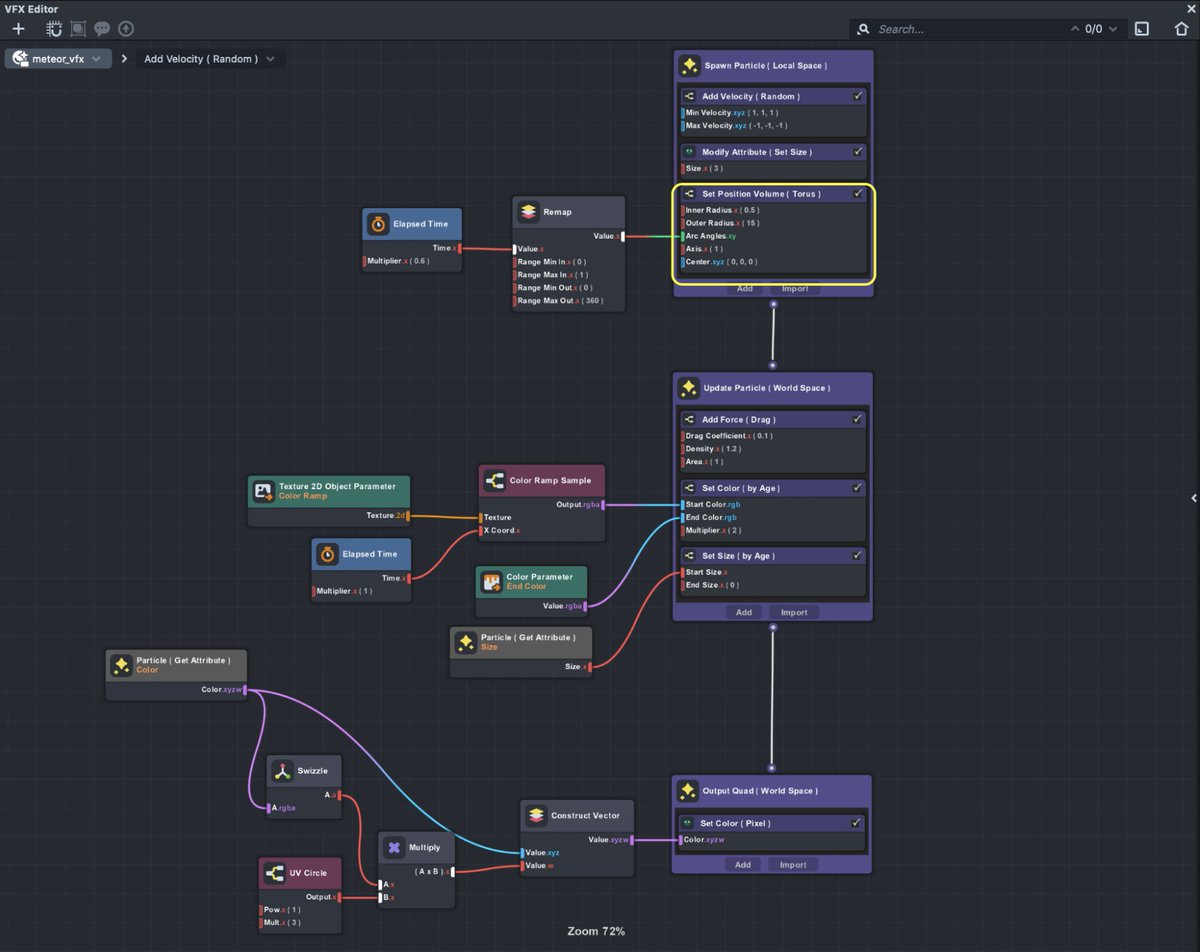Click the Particle Get Attribute Color icon
Screen dimensions: 1200x952
coord(121,665)
